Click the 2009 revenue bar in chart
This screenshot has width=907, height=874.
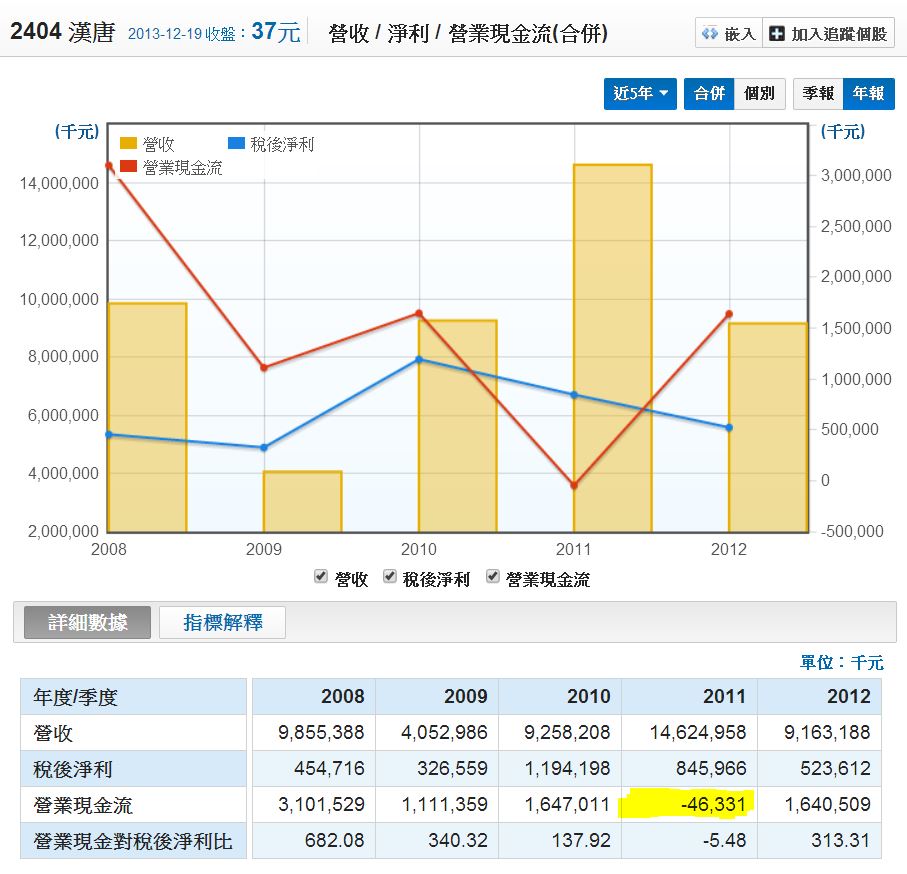click(x=302, y=500)
